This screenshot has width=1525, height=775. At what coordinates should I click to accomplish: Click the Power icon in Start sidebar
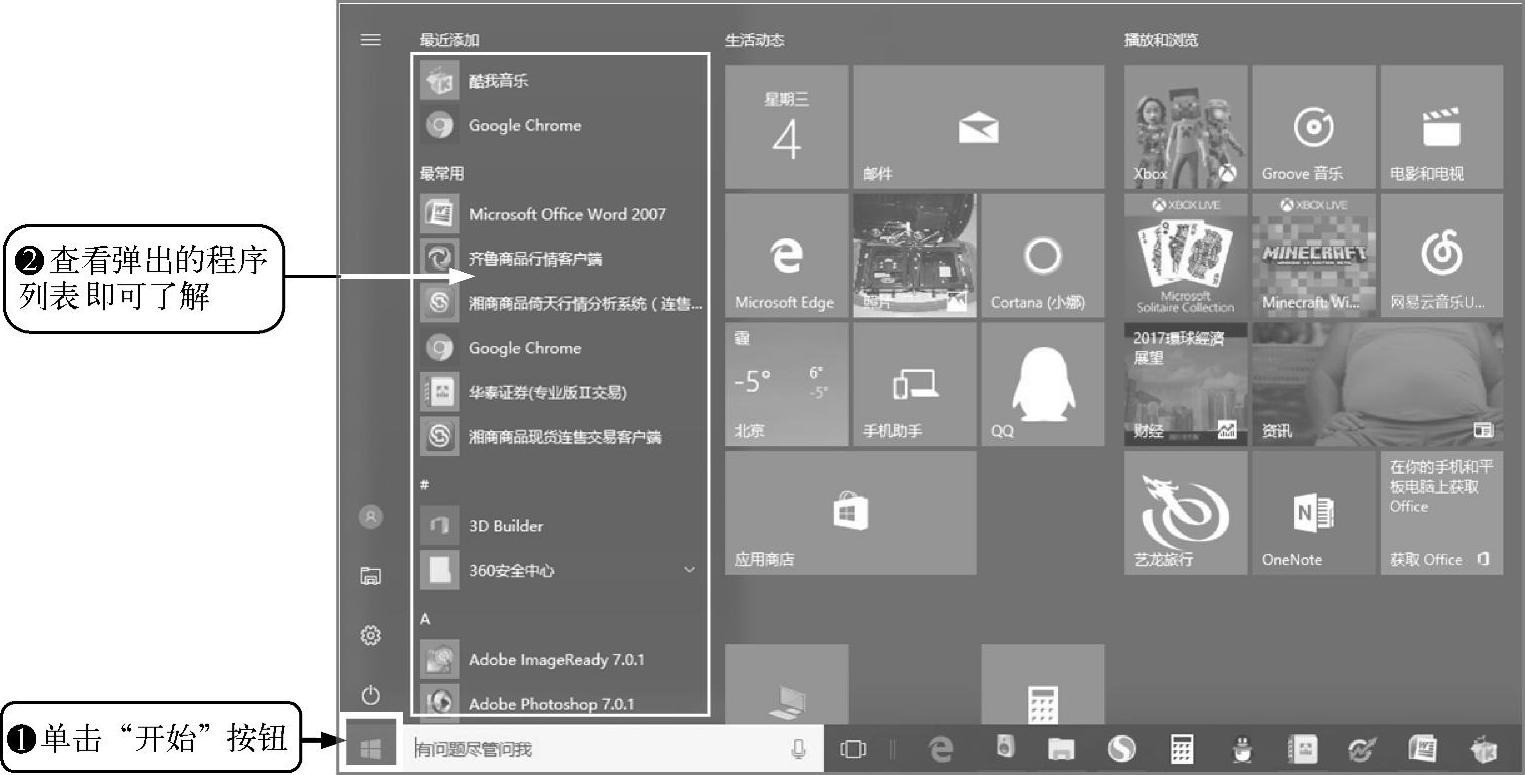click(x=371, y=694)
